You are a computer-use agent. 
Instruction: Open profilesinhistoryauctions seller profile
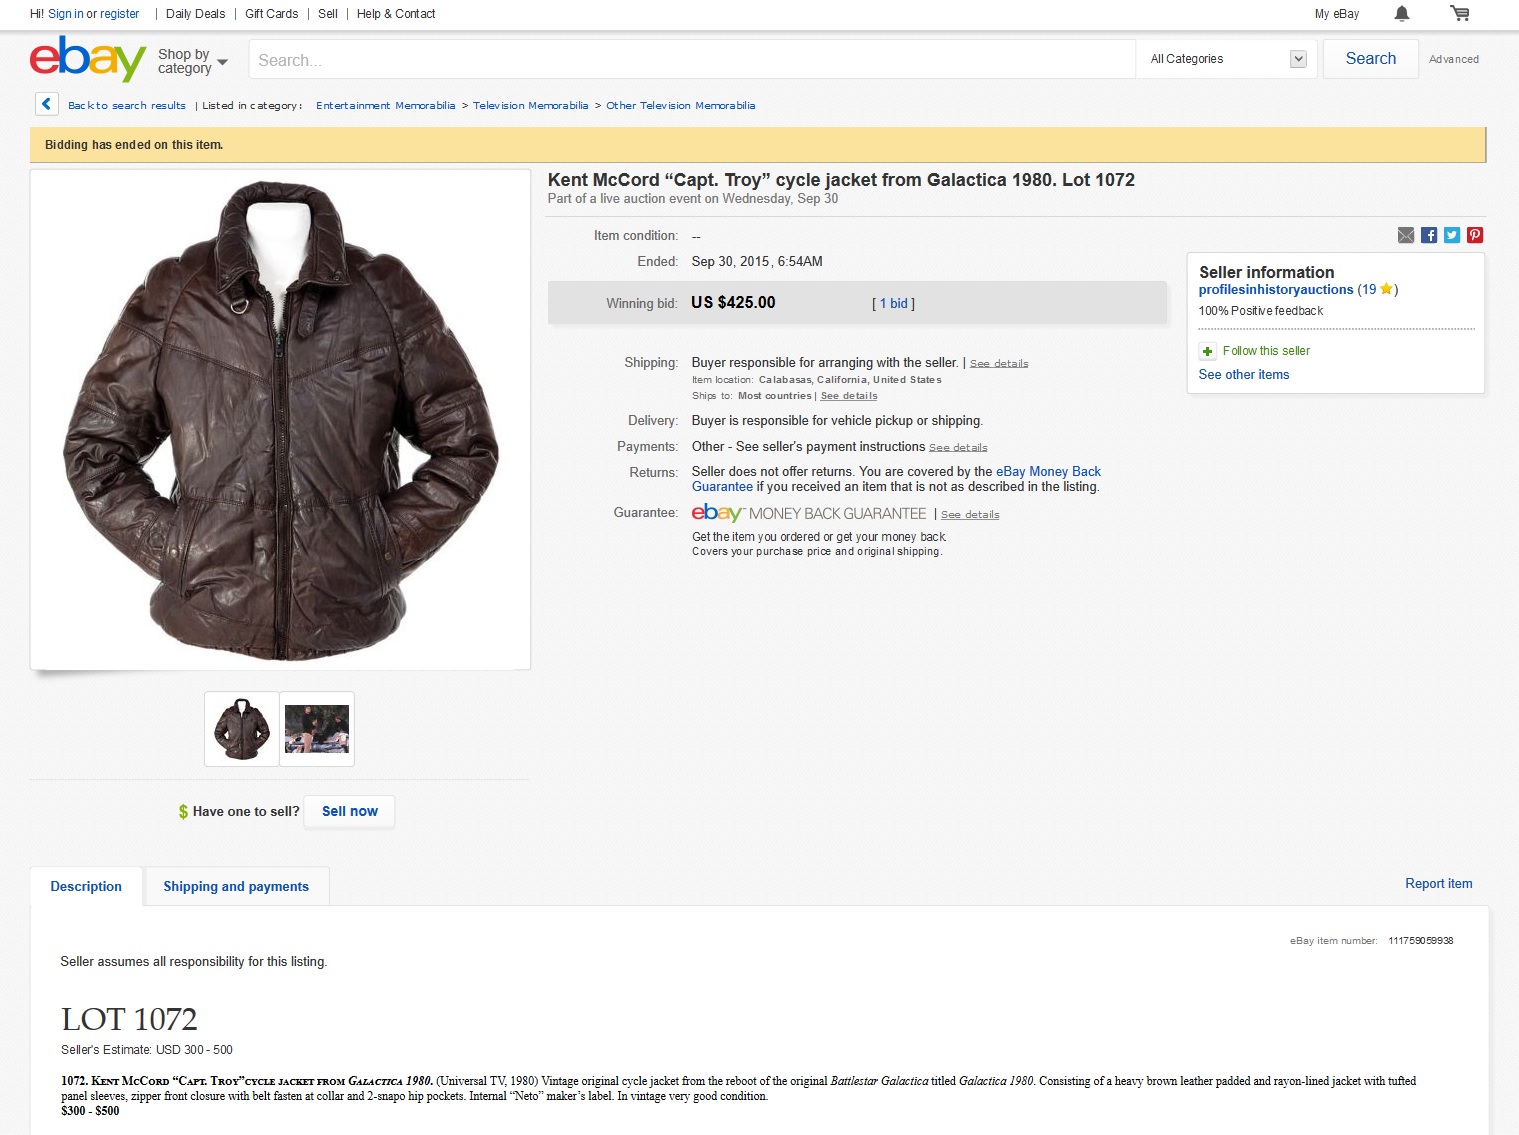click(x=1276, y=290)
